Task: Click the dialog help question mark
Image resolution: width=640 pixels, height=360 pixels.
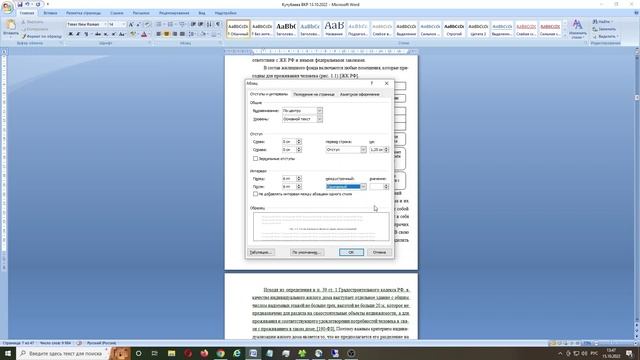Action: pos(371,83)
